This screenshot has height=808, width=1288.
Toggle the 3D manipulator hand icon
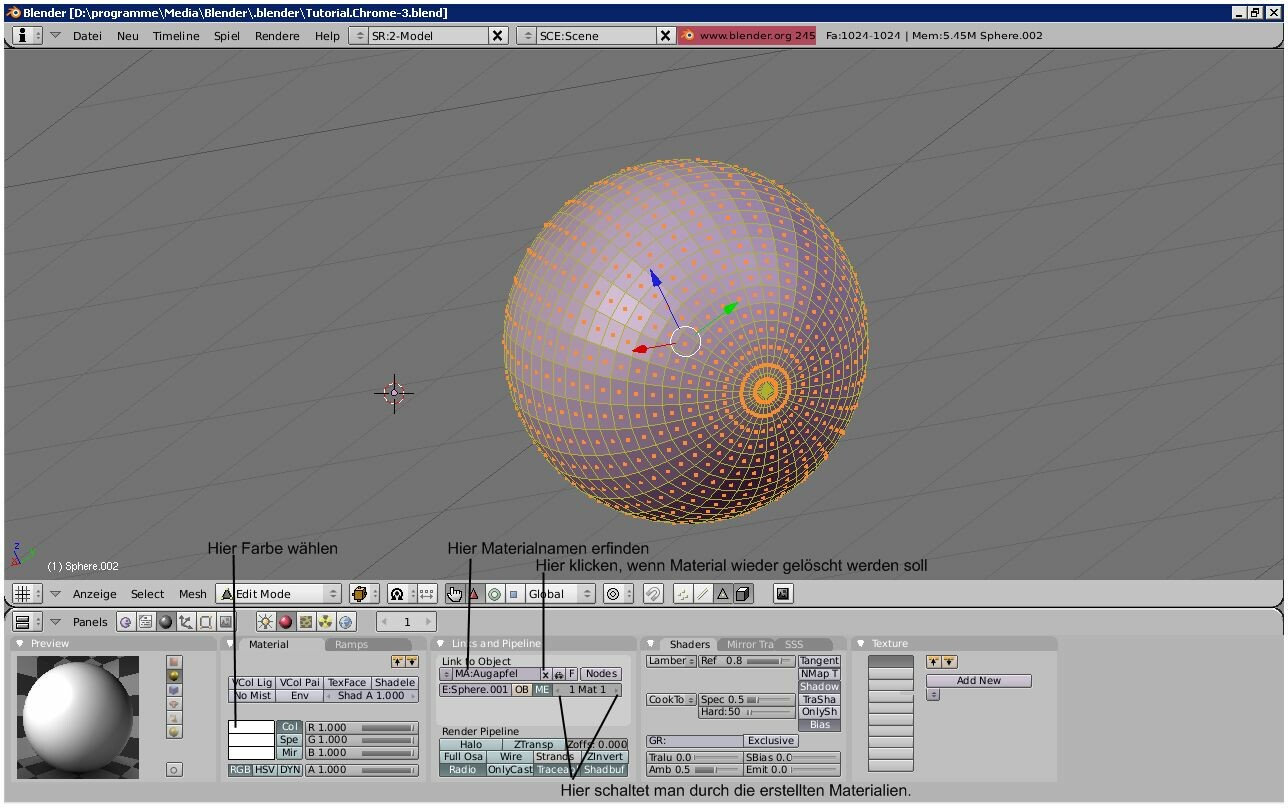click(455, 594)
